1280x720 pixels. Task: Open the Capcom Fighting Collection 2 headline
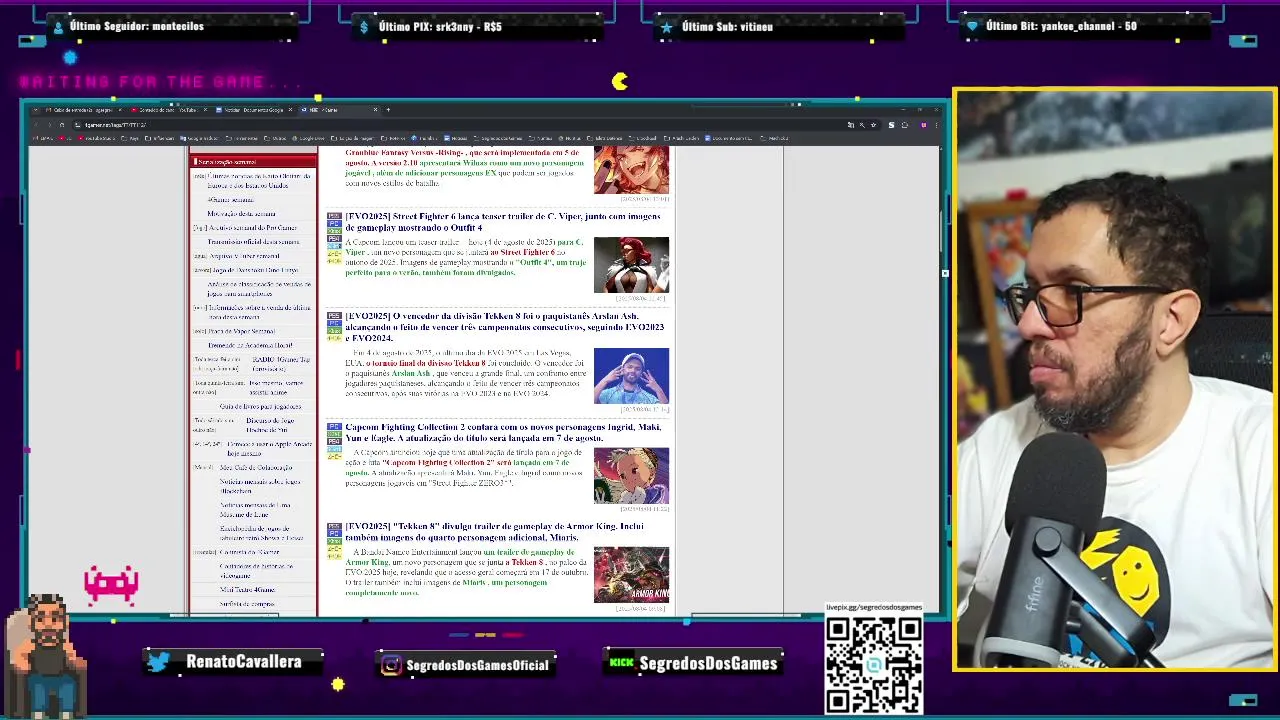click(x=503, y=432)
